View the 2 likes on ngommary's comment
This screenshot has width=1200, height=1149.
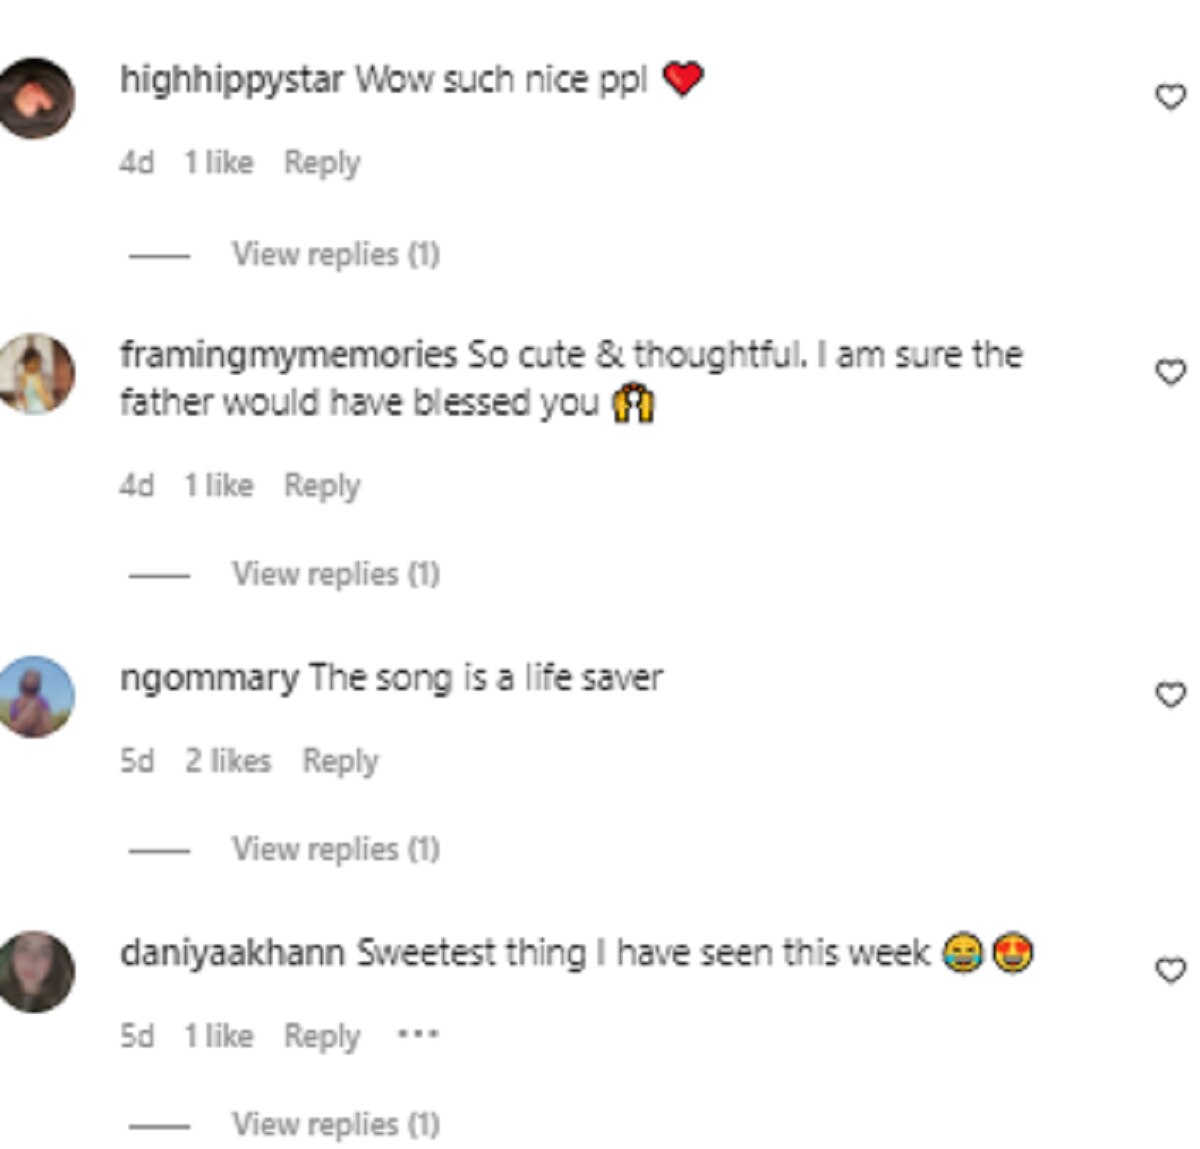(228, 761)
